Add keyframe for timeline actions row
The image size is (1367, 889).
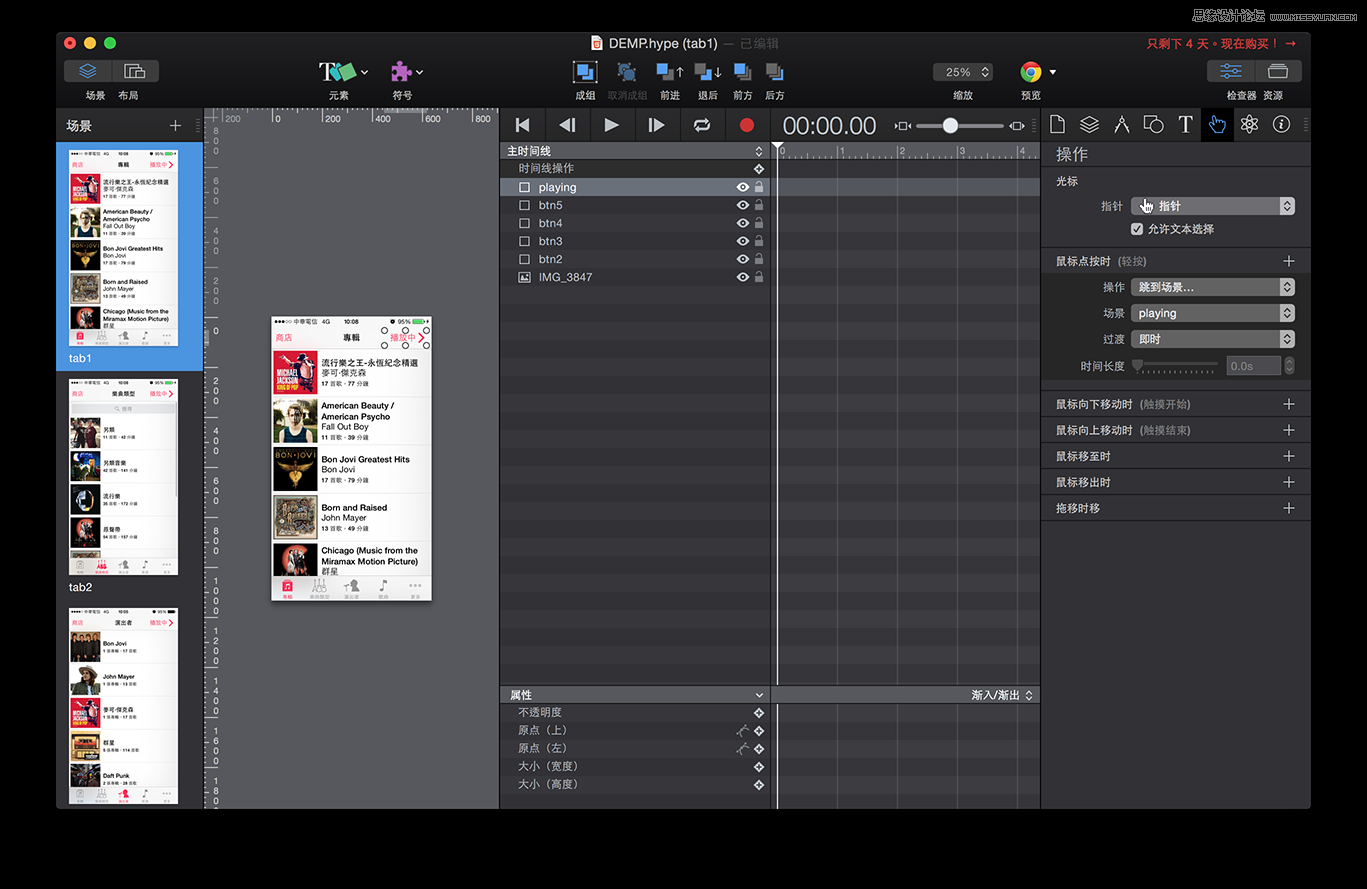point(759,169)
